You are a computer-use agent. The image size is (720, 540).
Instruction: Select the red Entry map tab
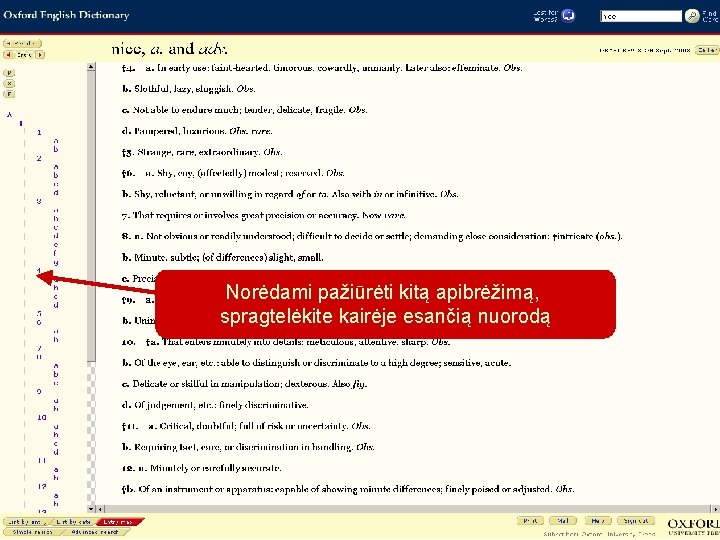118,522
